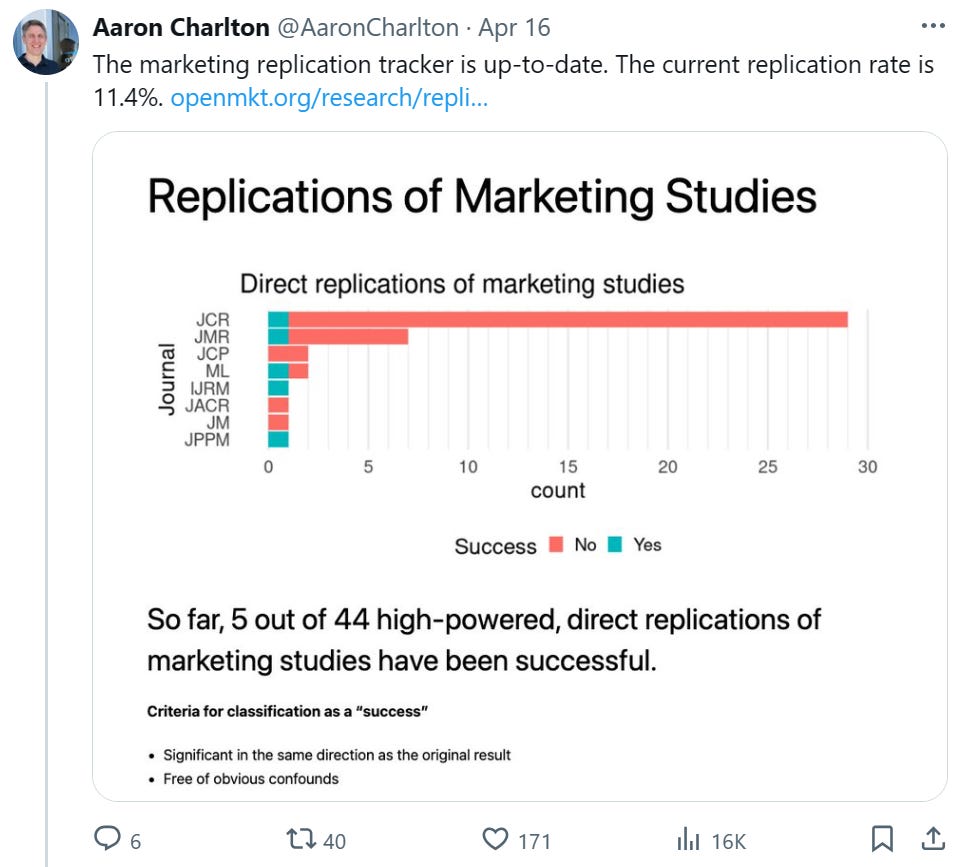
Task: Open the @AaronCharlton handle link
Action: (x=368, y=28)
